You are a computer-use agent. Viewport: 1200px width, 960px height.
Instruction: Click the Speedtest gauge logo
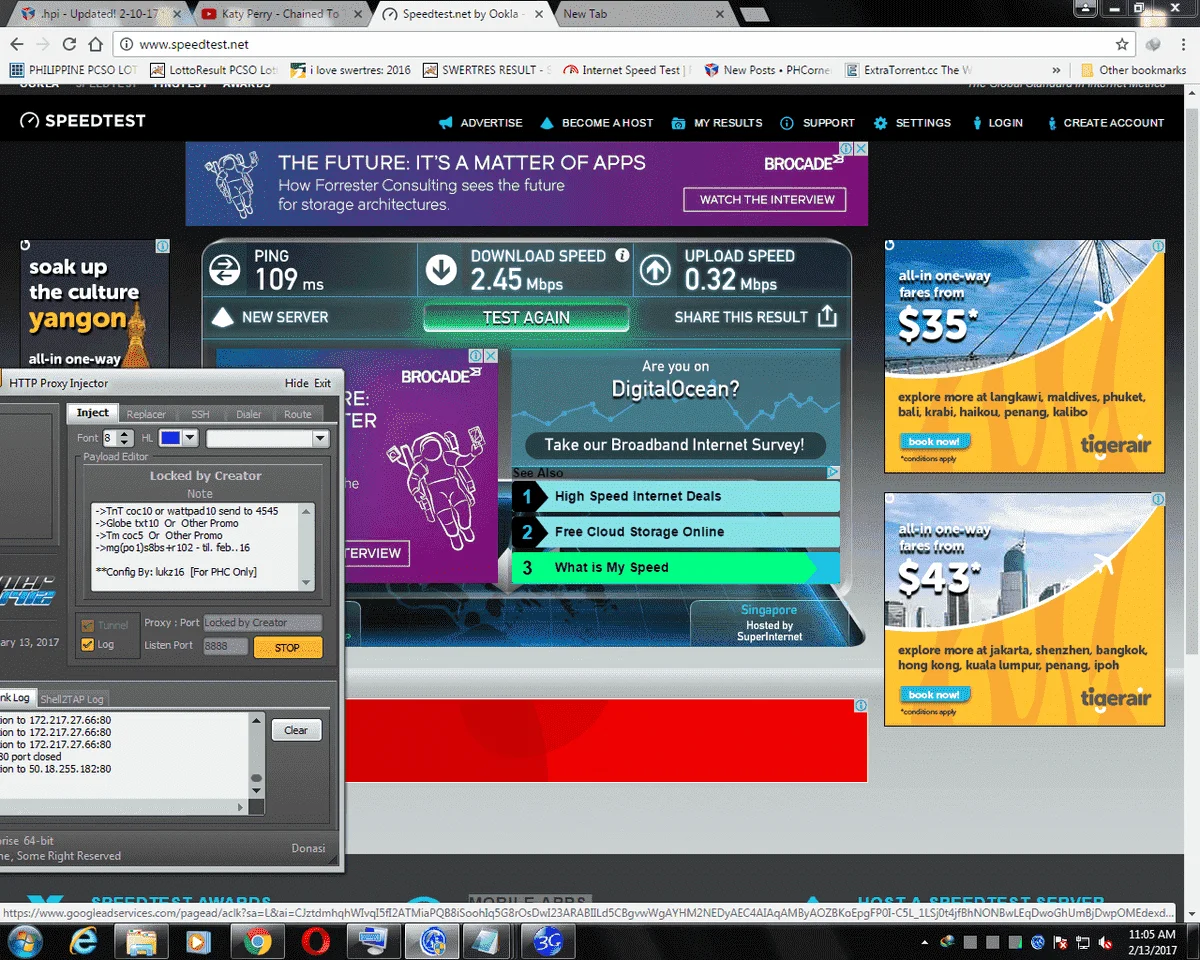click(29, 121)
